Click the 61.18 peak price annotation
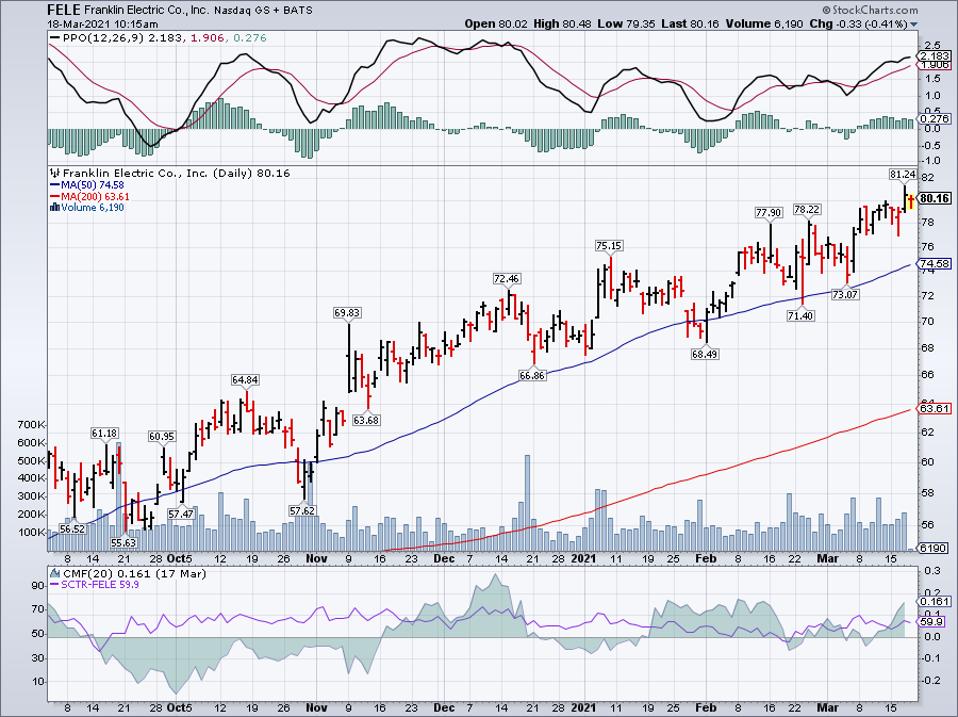This screenshot has width=958, height=717. tap(104, 434)
